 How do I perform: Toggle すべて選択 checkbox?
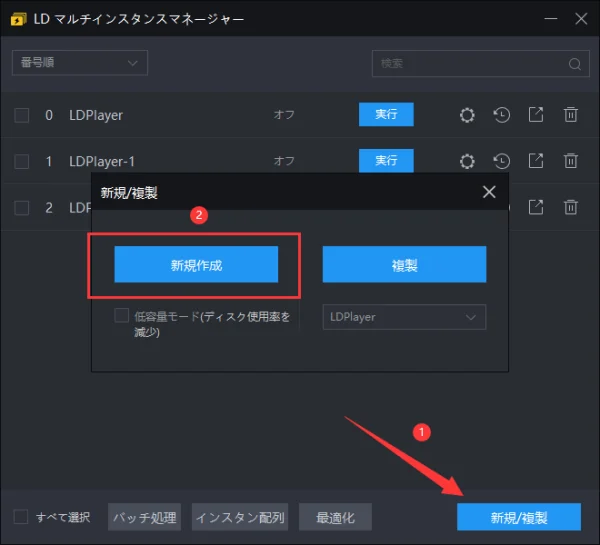pos(21,517)
